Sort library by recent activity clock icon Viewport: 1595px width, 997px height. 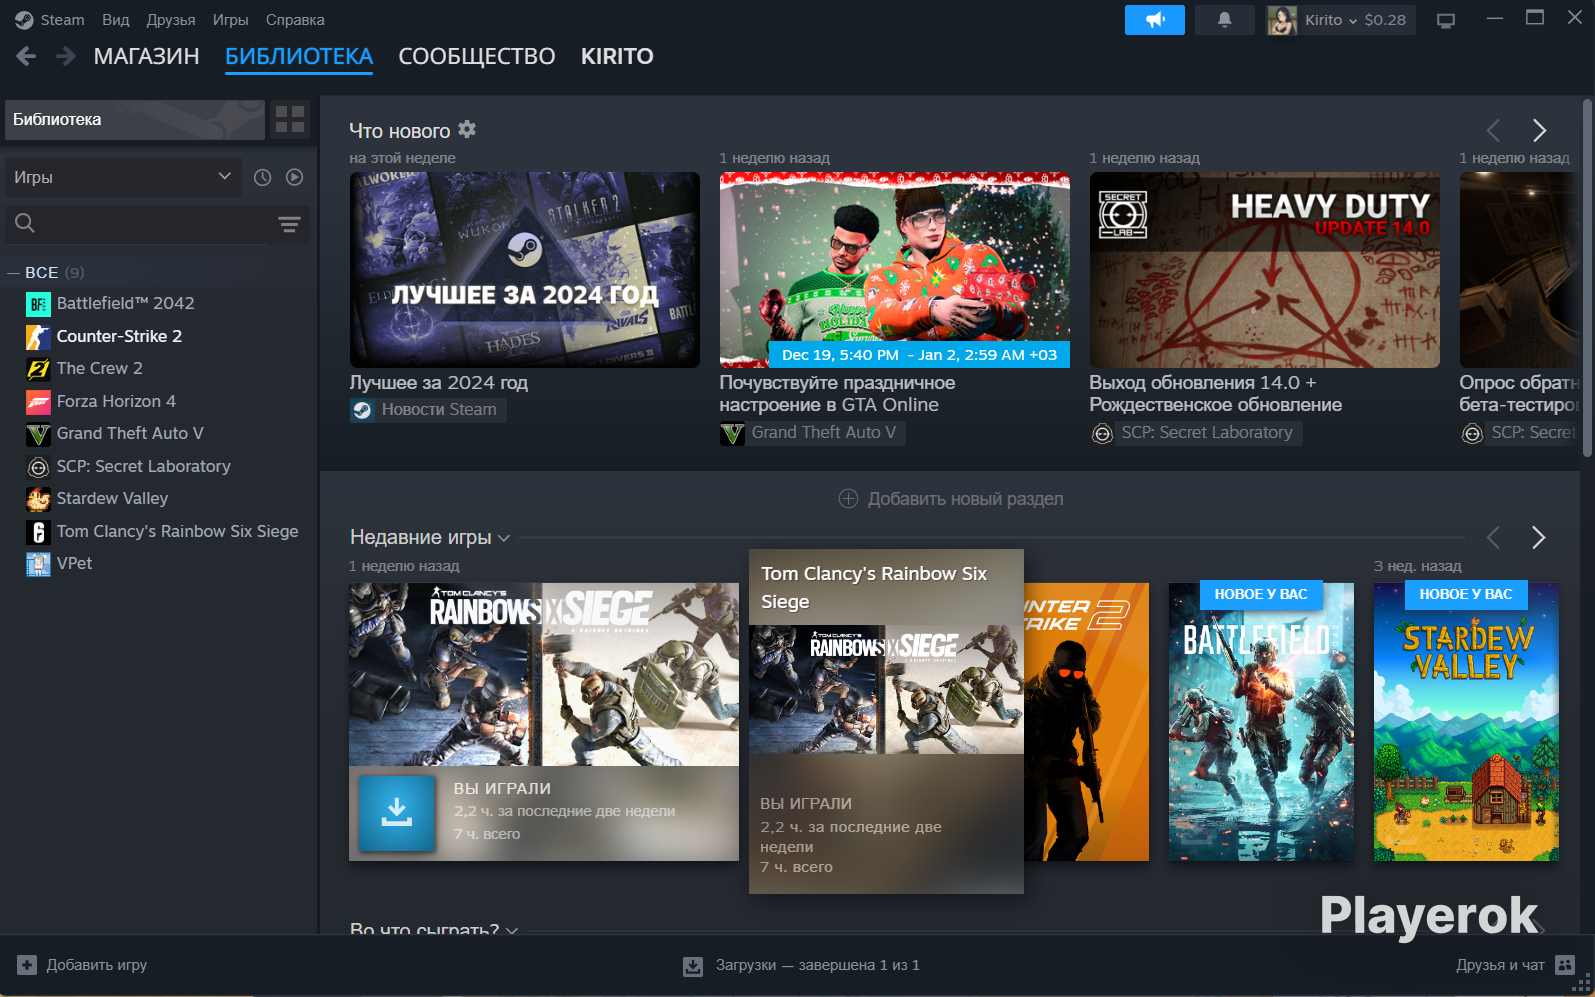tap(263, 177)
